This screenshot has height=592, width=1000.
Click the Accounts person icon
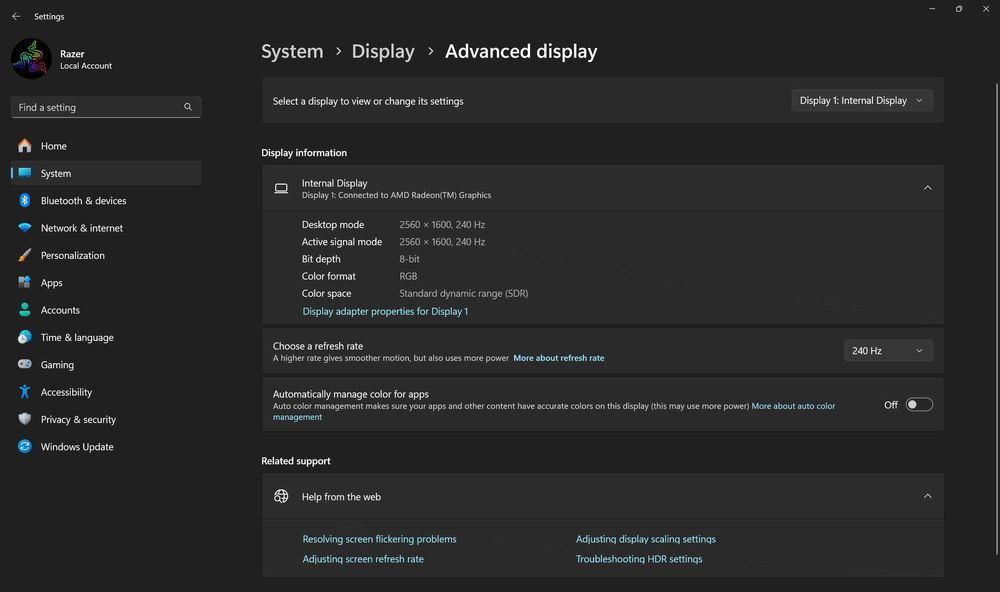tap(25, 309)
